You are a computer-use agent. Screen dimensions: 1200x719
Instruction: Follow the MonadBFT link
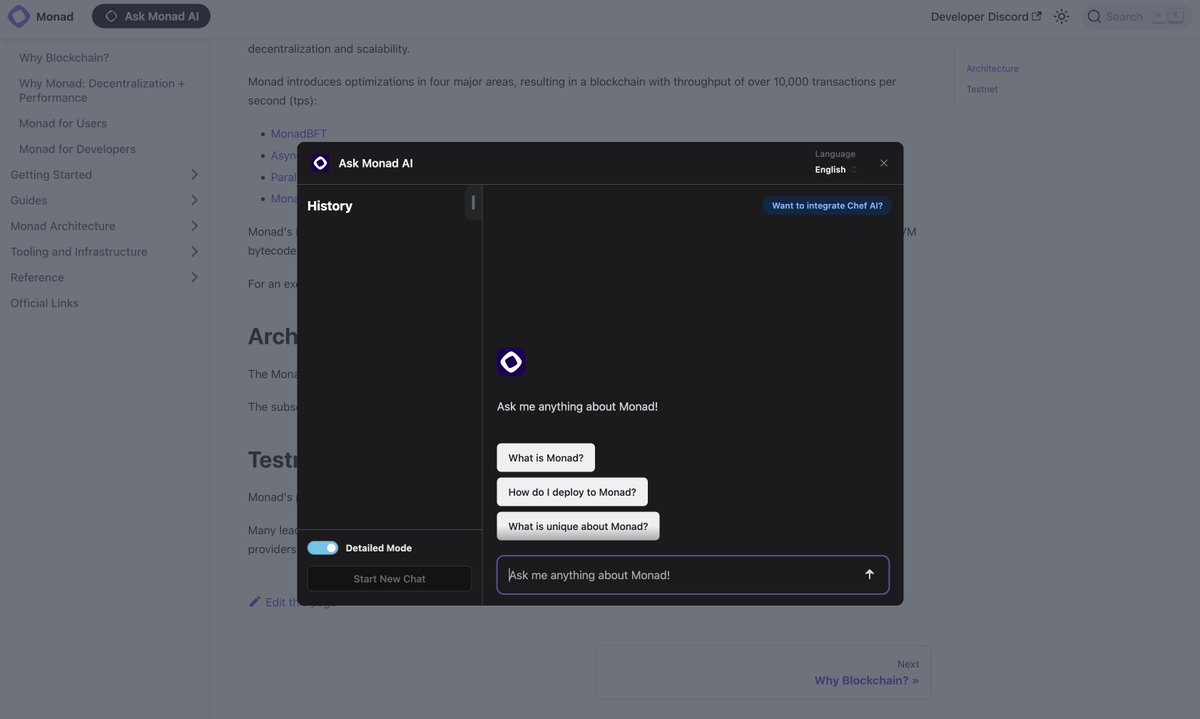(299, 134)
